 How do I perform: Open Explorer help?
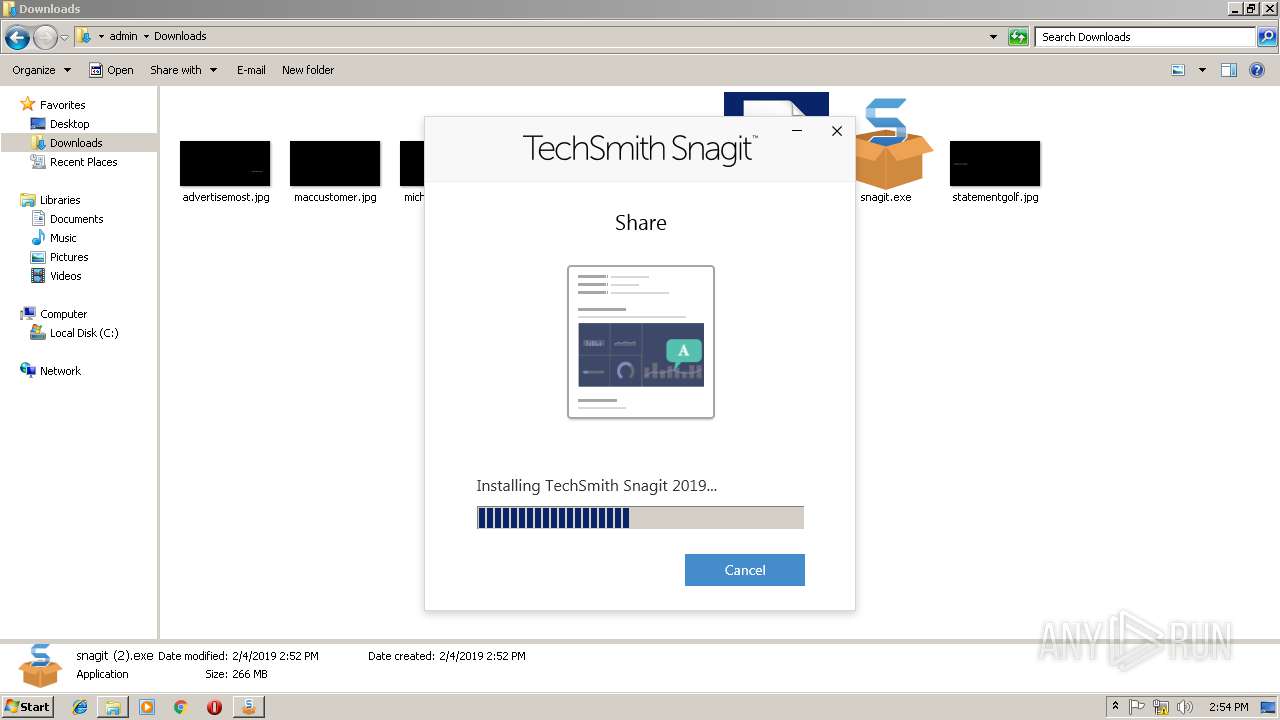pyautogui.click(x=1257, y=70)
